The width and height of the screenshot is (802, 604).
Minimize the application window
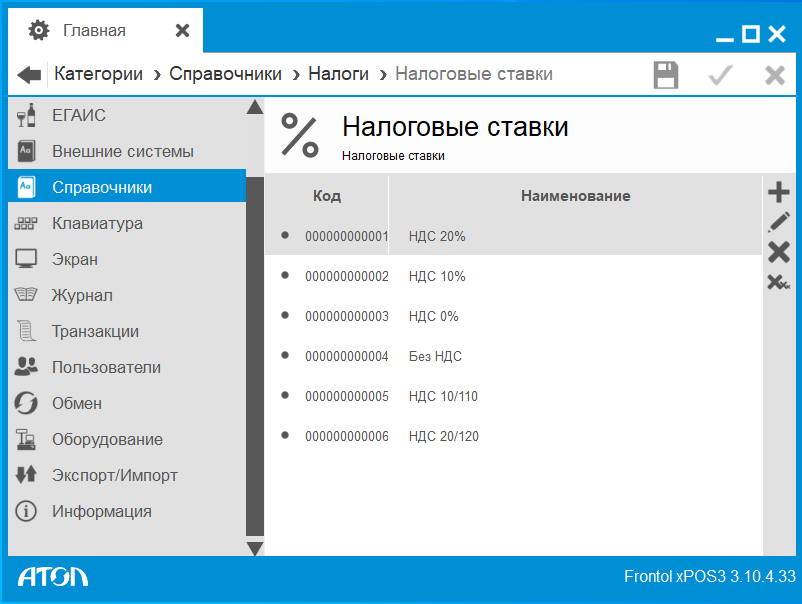coord(724,37)
